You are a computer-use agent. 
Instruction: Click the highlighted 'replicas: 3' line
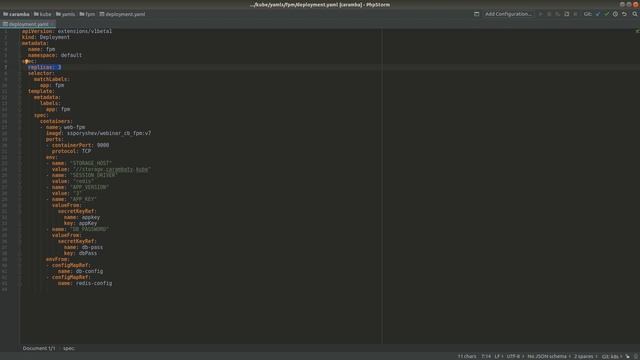coord(44,67)
